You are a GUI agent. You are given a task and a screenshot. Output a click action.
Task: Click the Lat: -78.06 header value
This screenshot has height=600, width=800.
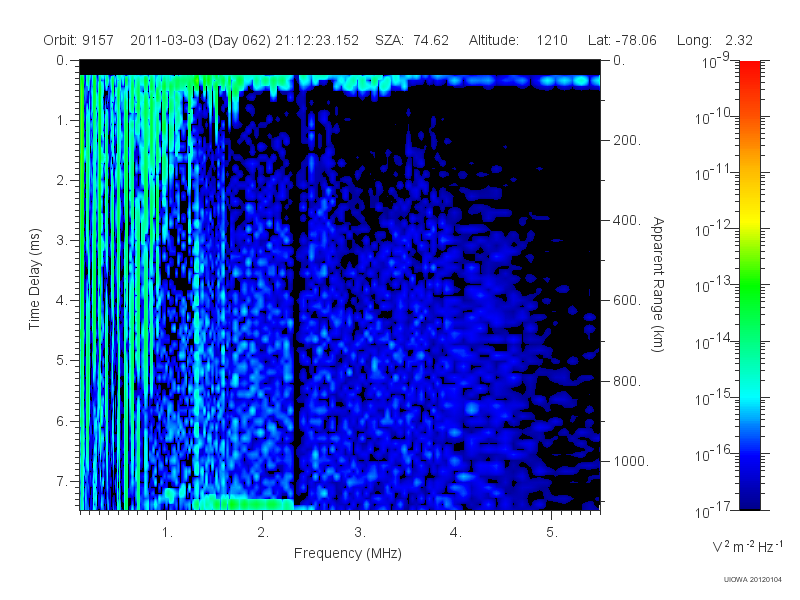point(622,41)
